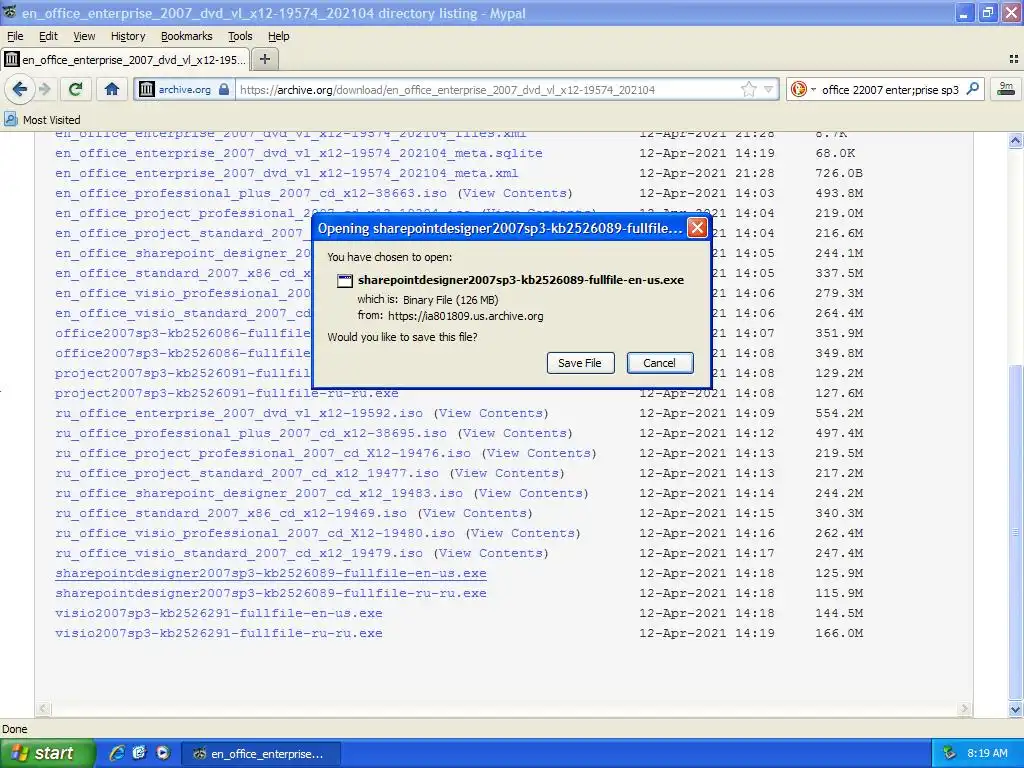
Task: View Contents of en_office_professional_plus iso
Action: 515,193
